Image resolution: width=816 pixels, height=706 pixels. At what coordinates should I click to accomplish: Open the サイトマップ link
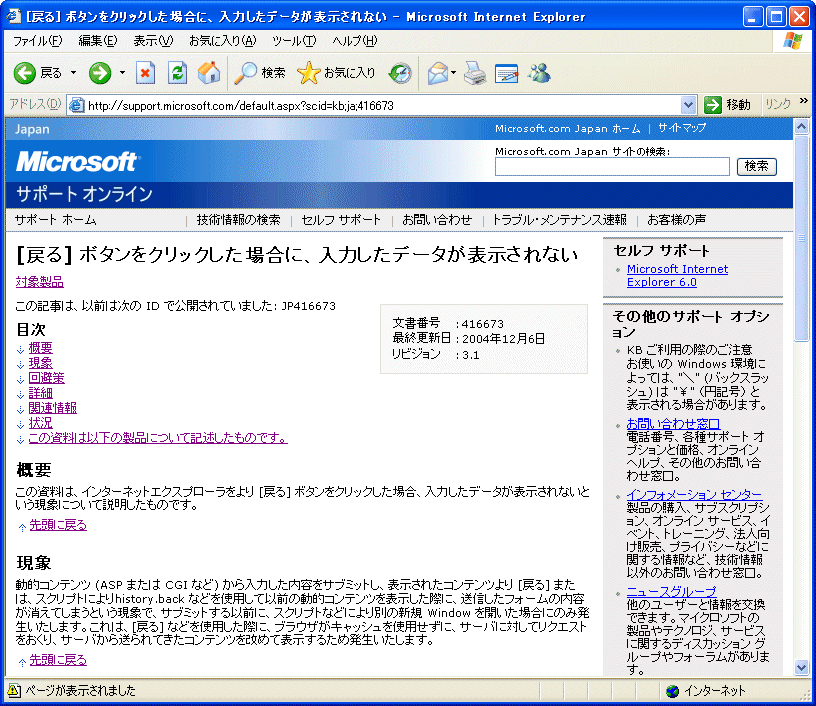[682, 128]
